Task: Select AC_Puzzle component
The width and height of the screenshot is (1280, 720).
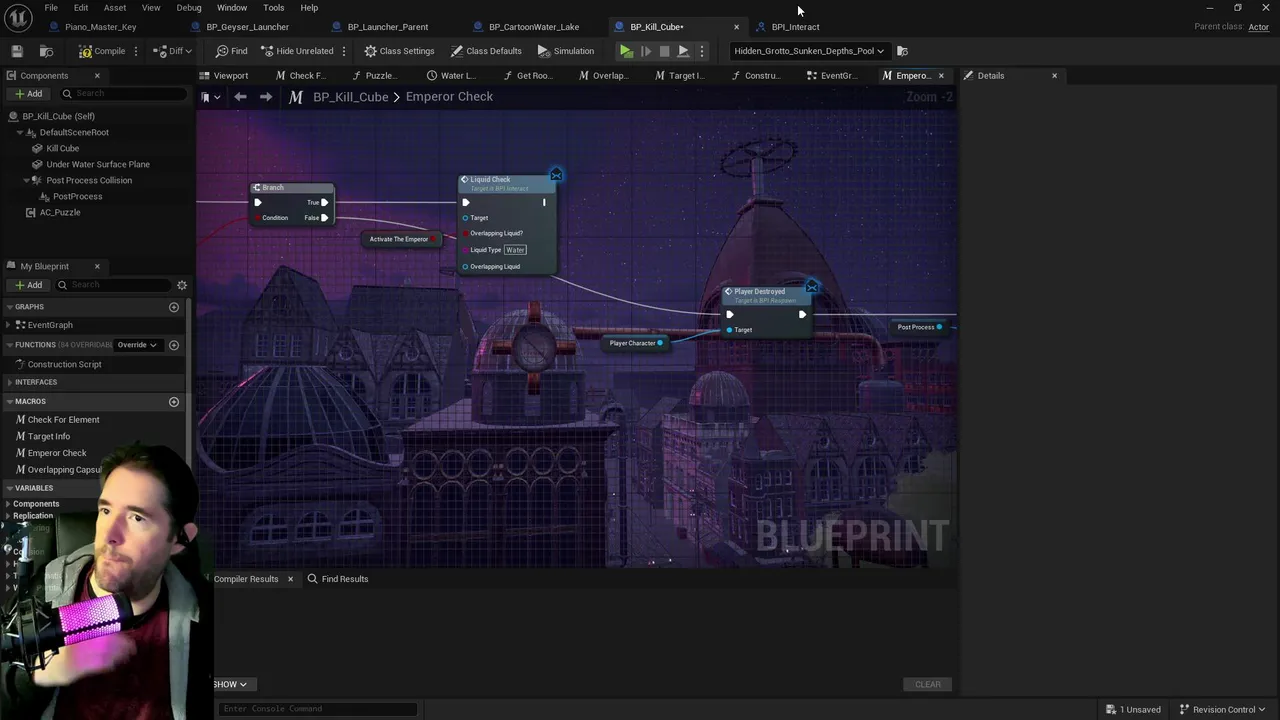Action: [60, 212]
